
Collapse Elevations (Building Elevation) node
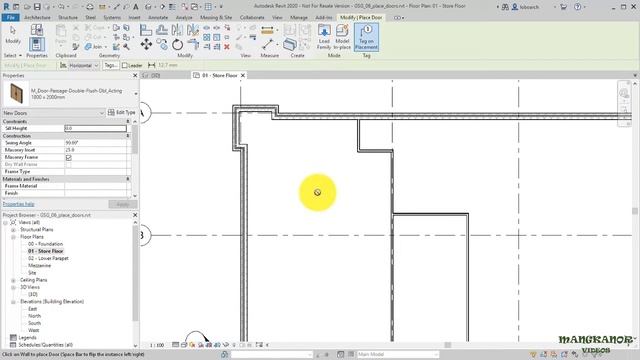(x=13, y=302)
